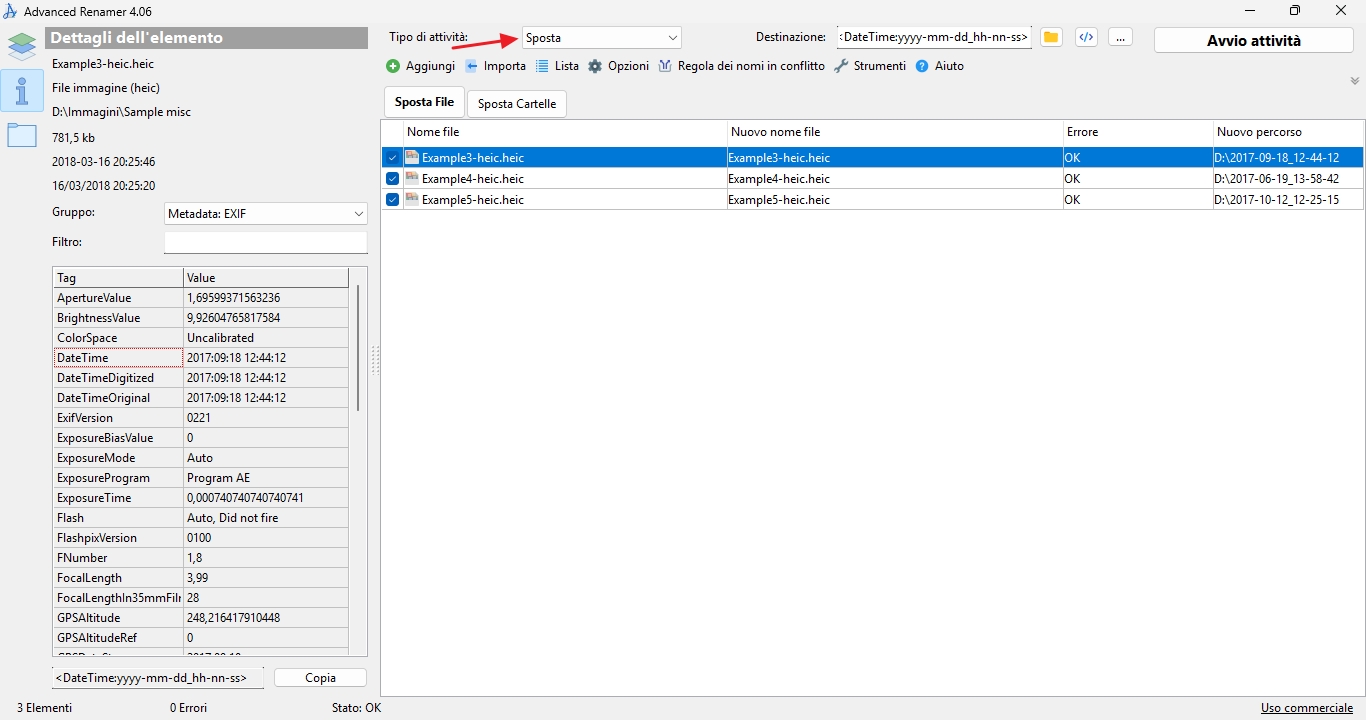Open the Strumenti menu

pos(870,66)
